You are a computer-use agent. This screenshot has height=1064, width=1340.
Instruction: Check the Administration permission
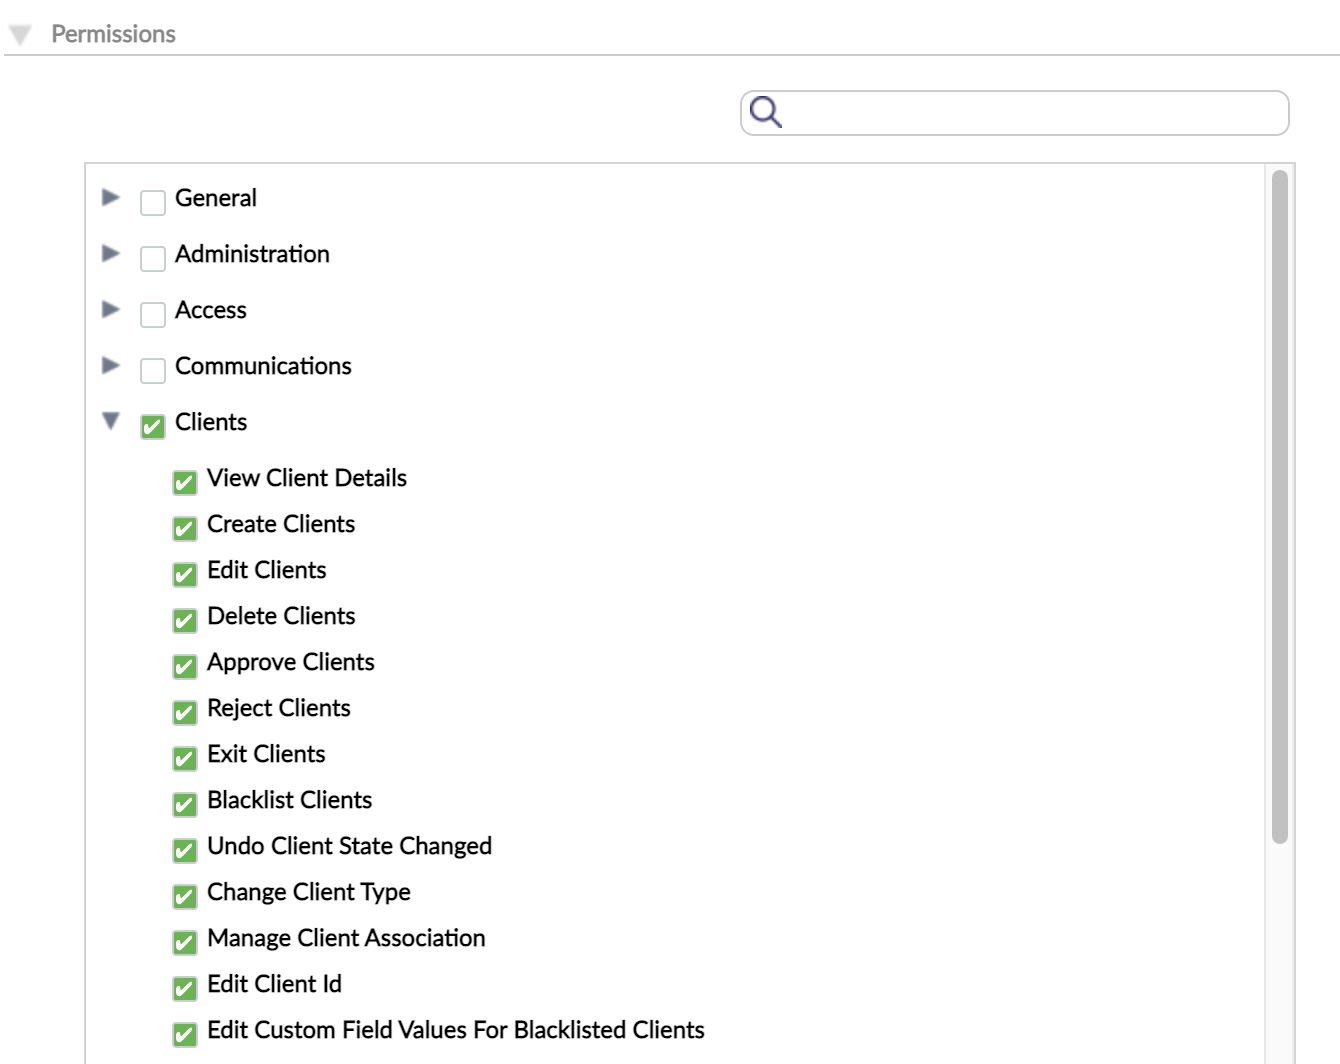click(153, 258)
